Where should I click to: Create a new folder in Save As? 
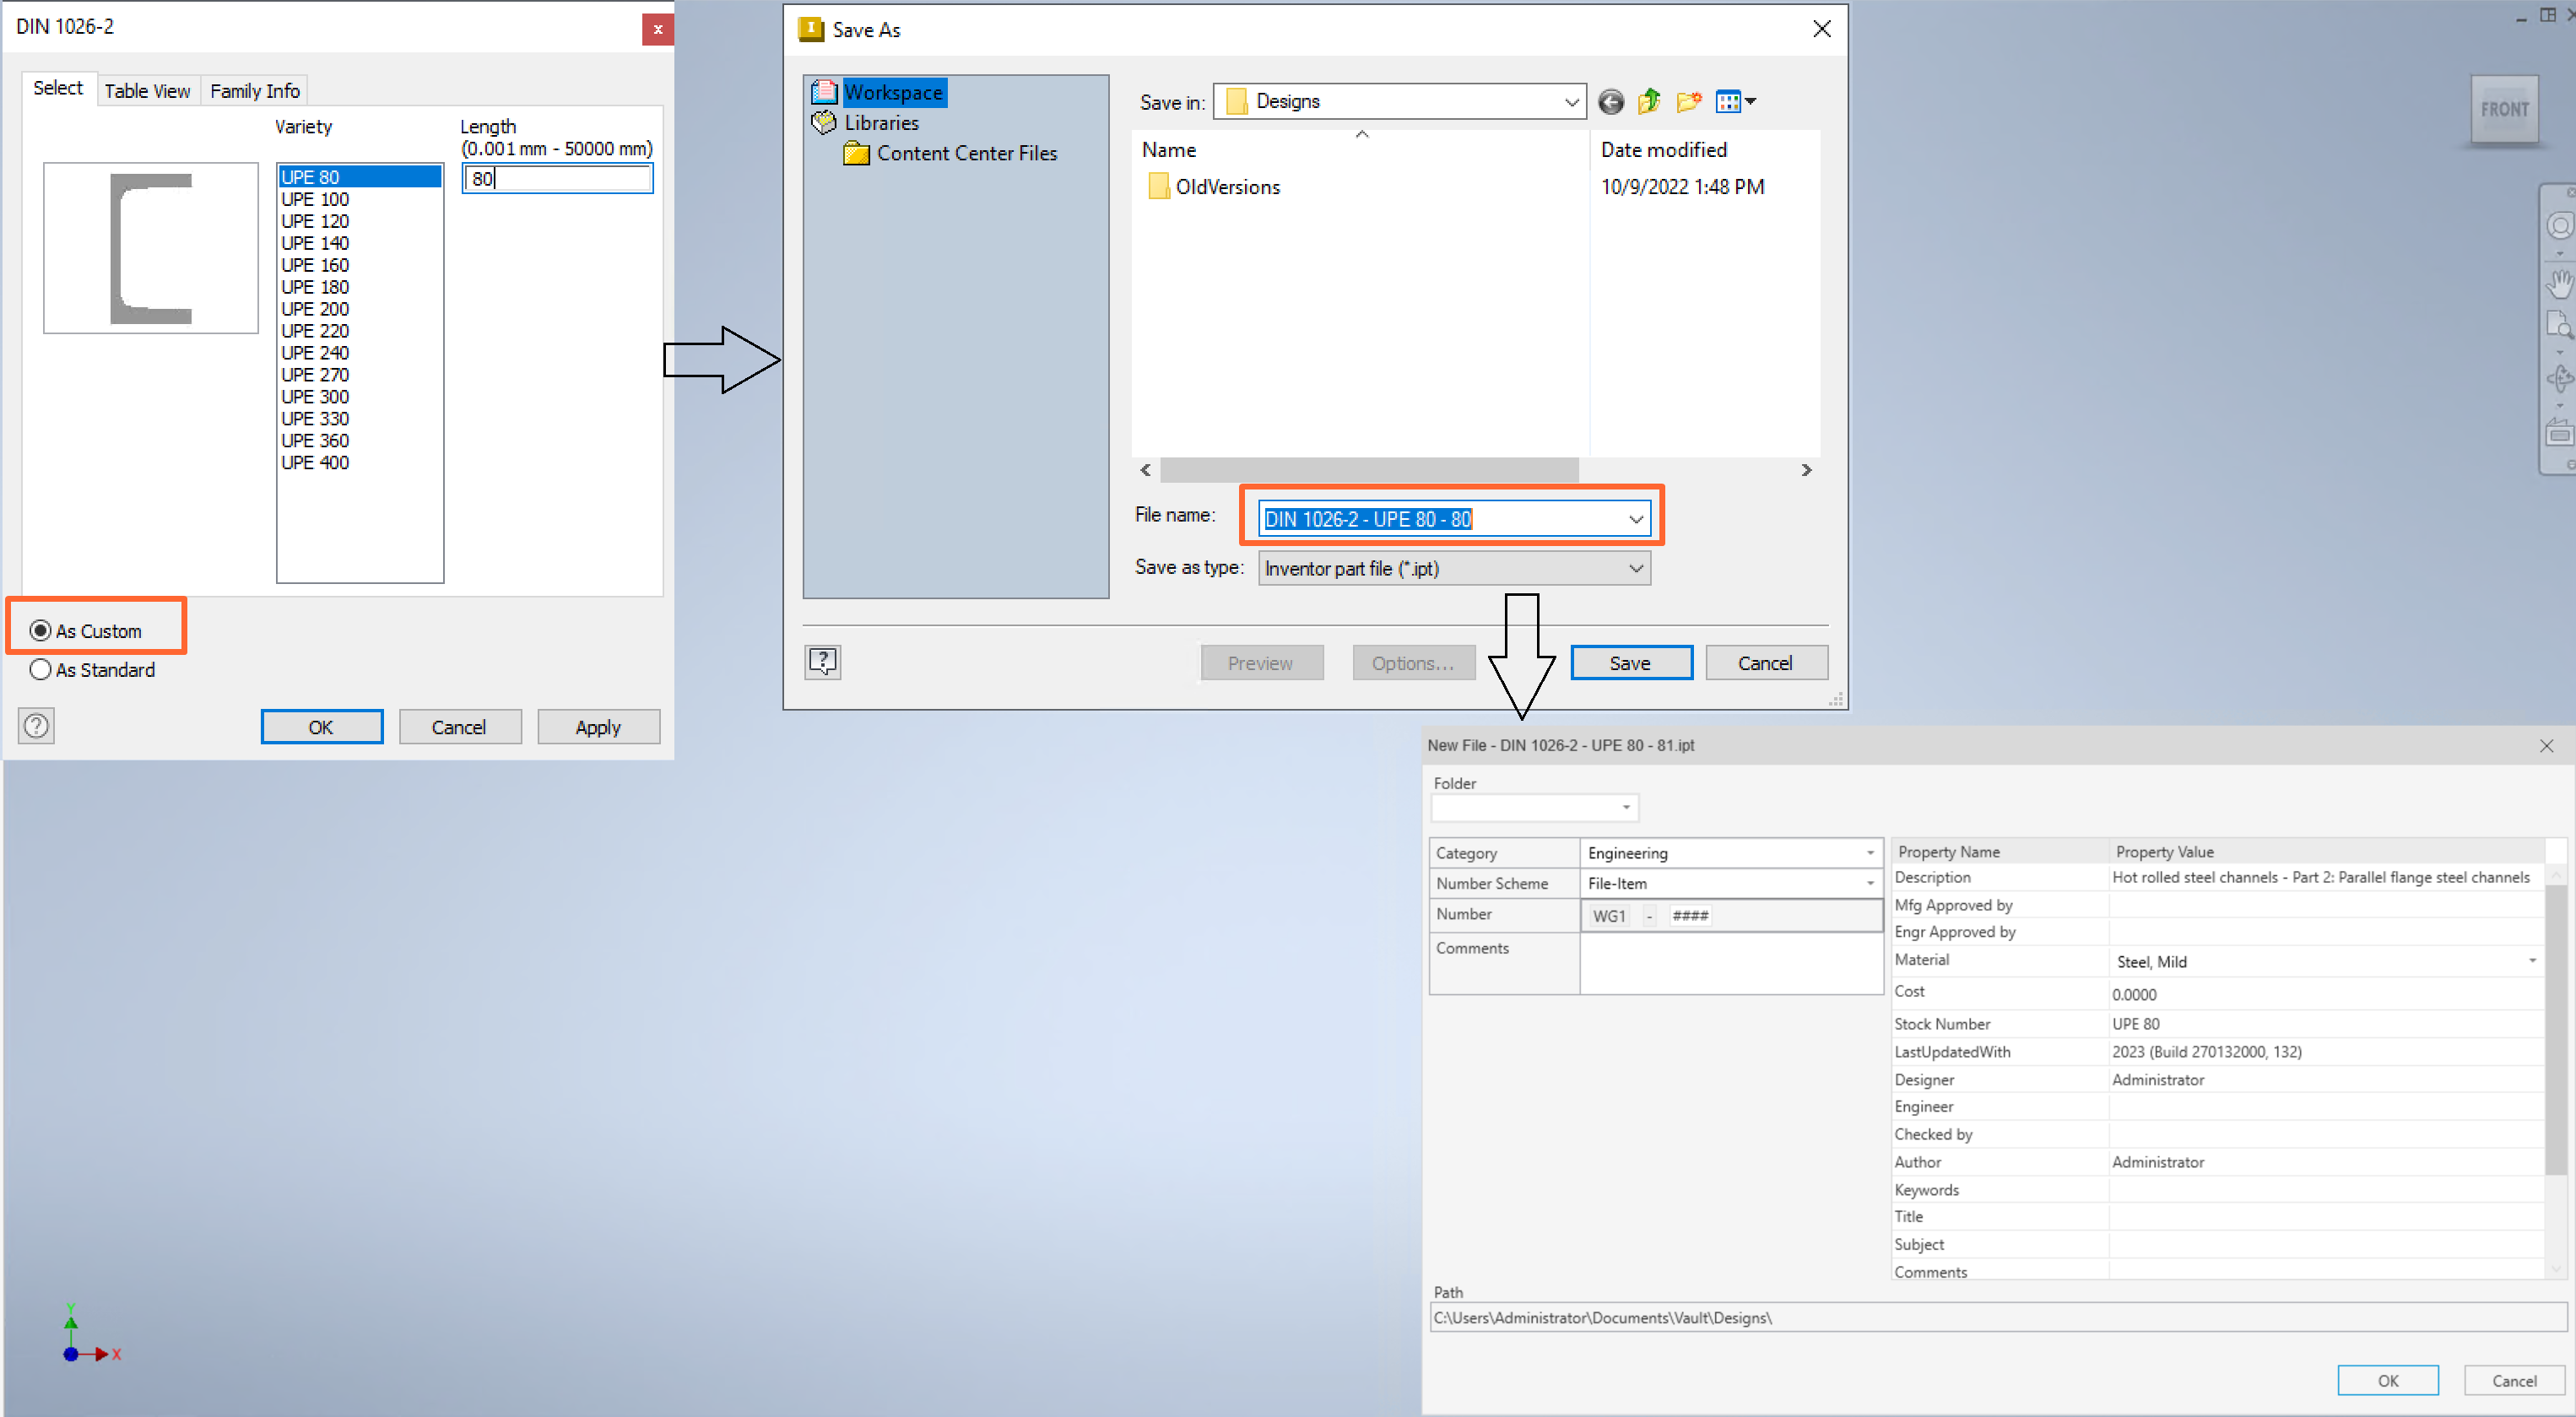pyautogui.click(x=1688, y=102)
